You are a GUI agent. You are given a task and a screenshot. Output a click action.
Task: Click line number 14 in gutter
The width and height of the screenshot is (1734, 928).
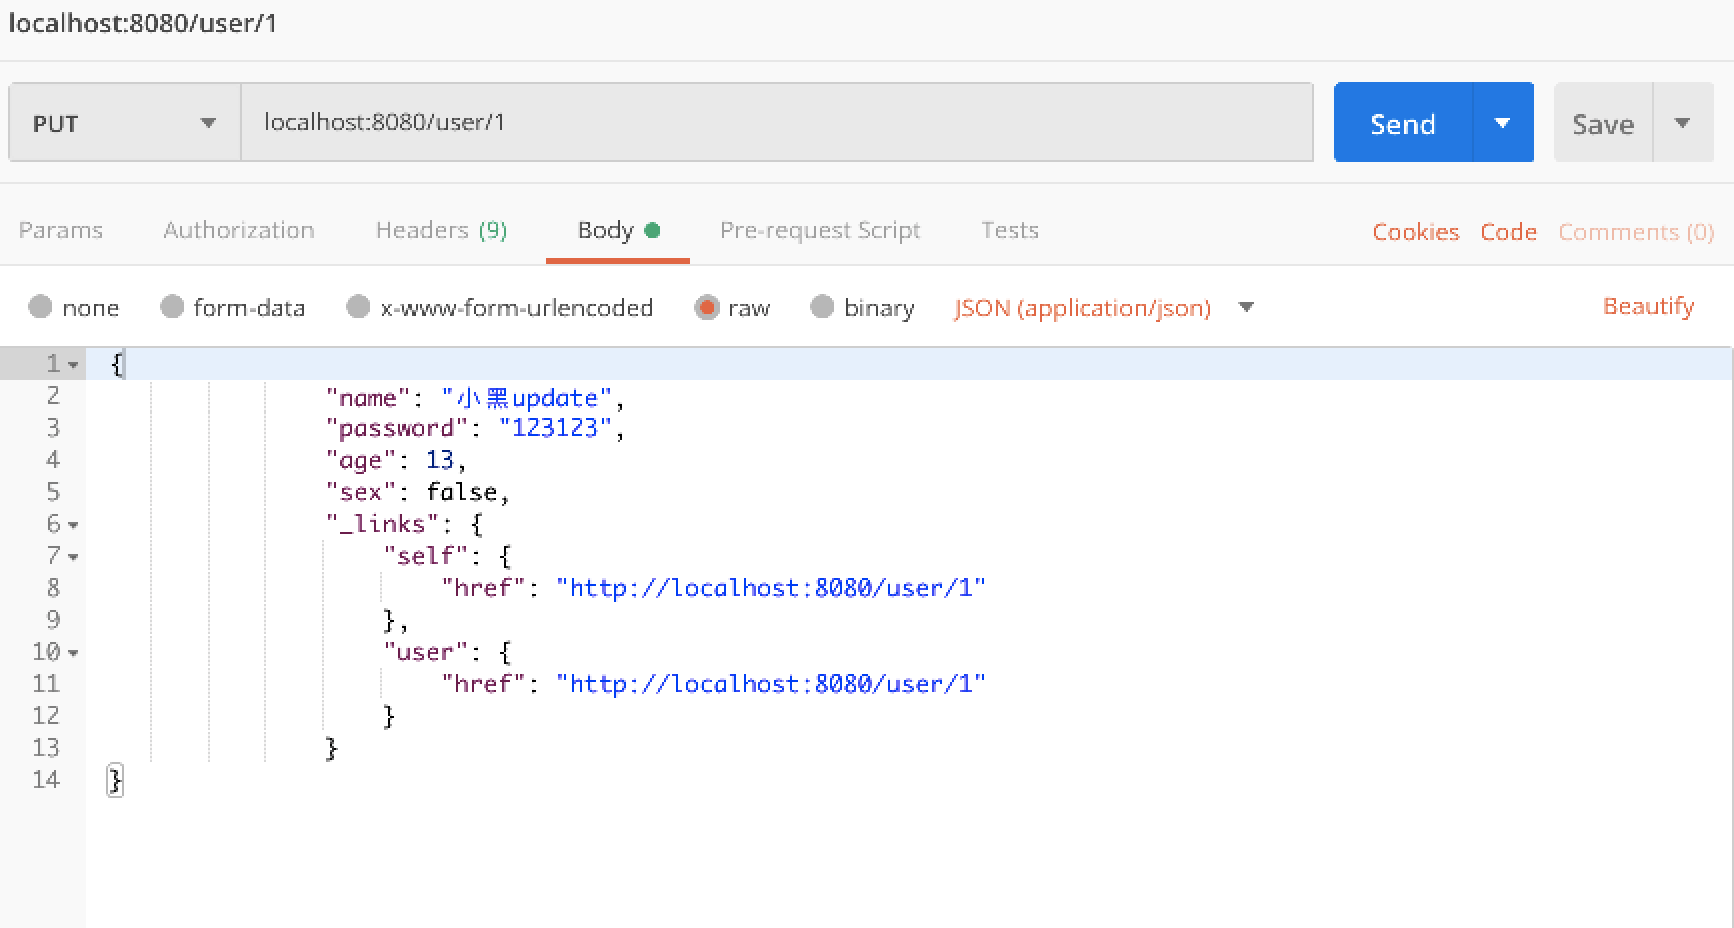point(46,780)
